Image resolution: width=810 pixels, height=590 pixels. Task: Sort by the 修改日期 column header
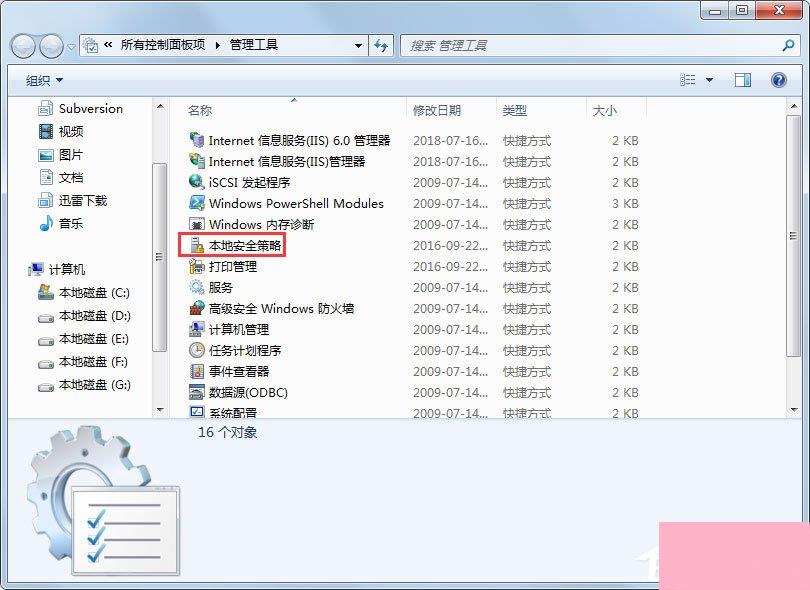437,110
